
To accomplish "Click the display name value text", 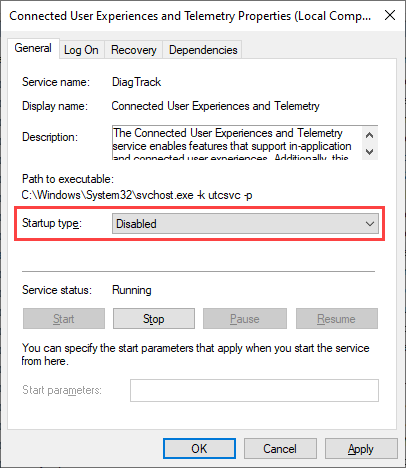I will (216, 106).
